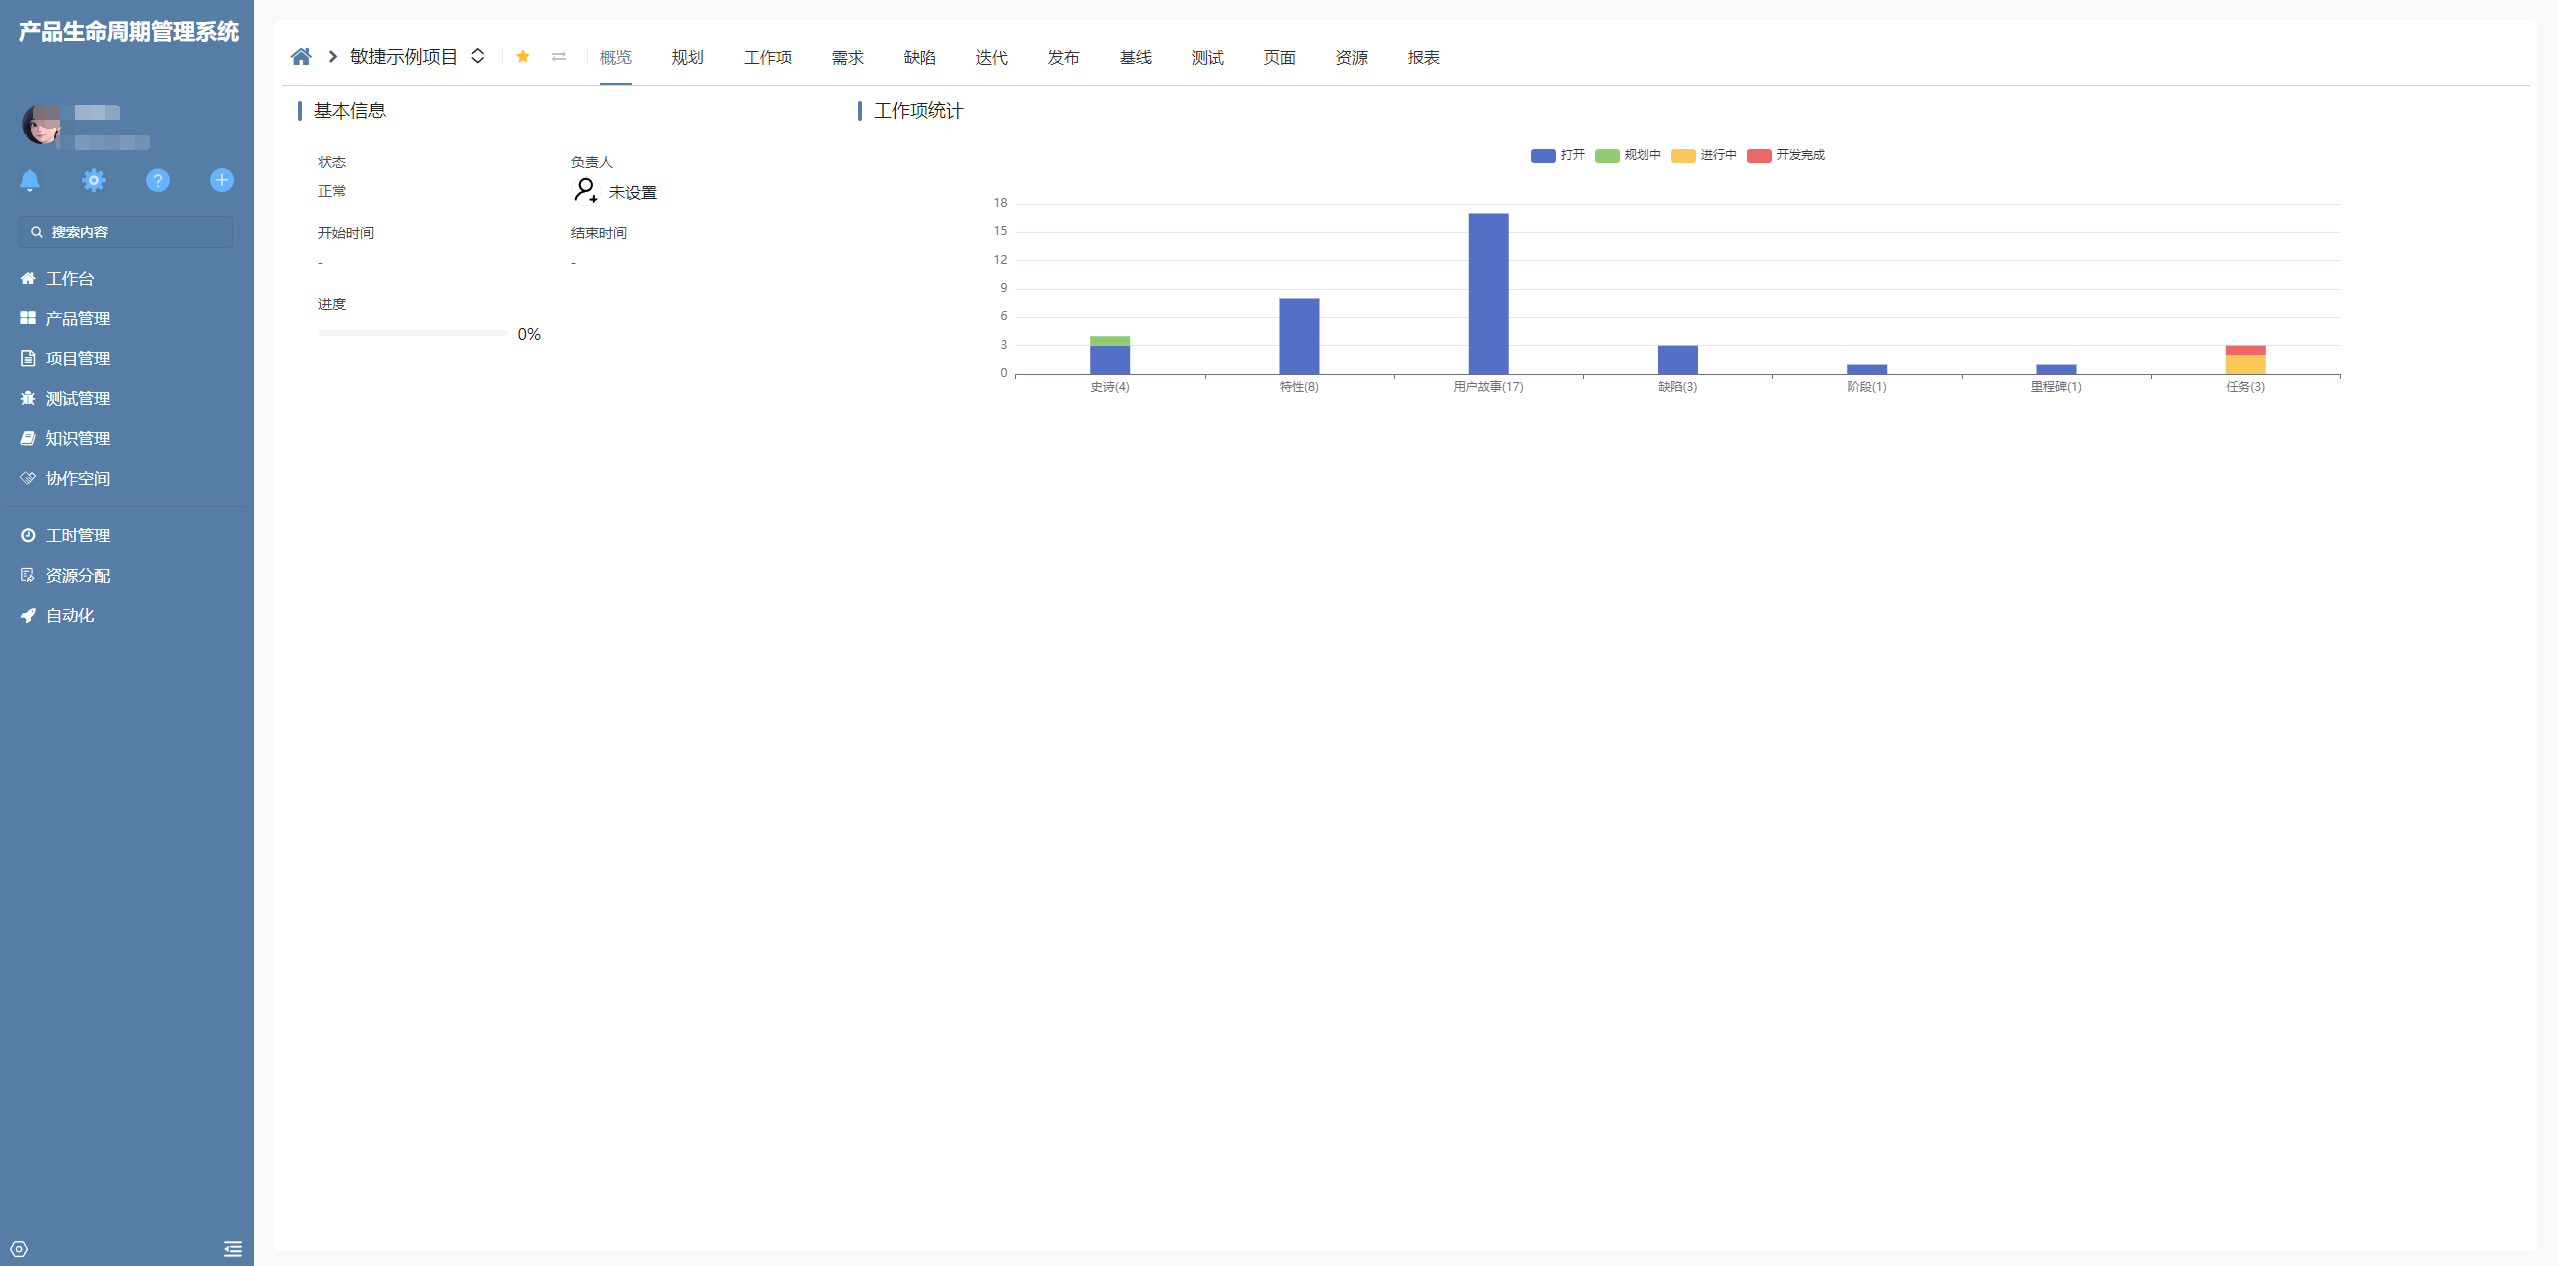Click the home icon in the breadcrumb

pyautogui.click(x=301, y=57)
